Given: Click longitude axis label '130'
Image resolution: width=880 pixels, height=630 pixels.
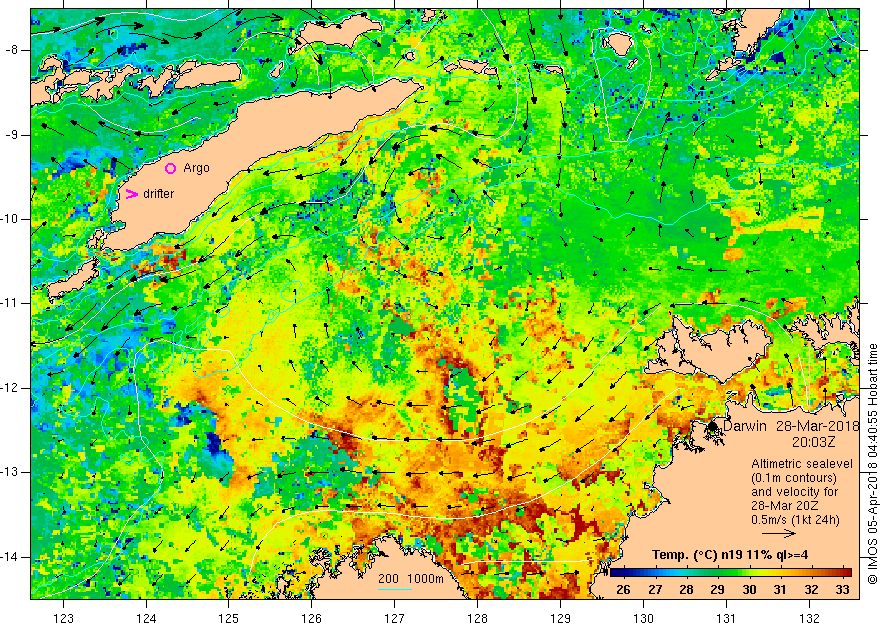Looking at the screenshot, I should pyautogui.click(x=643, y=618).
